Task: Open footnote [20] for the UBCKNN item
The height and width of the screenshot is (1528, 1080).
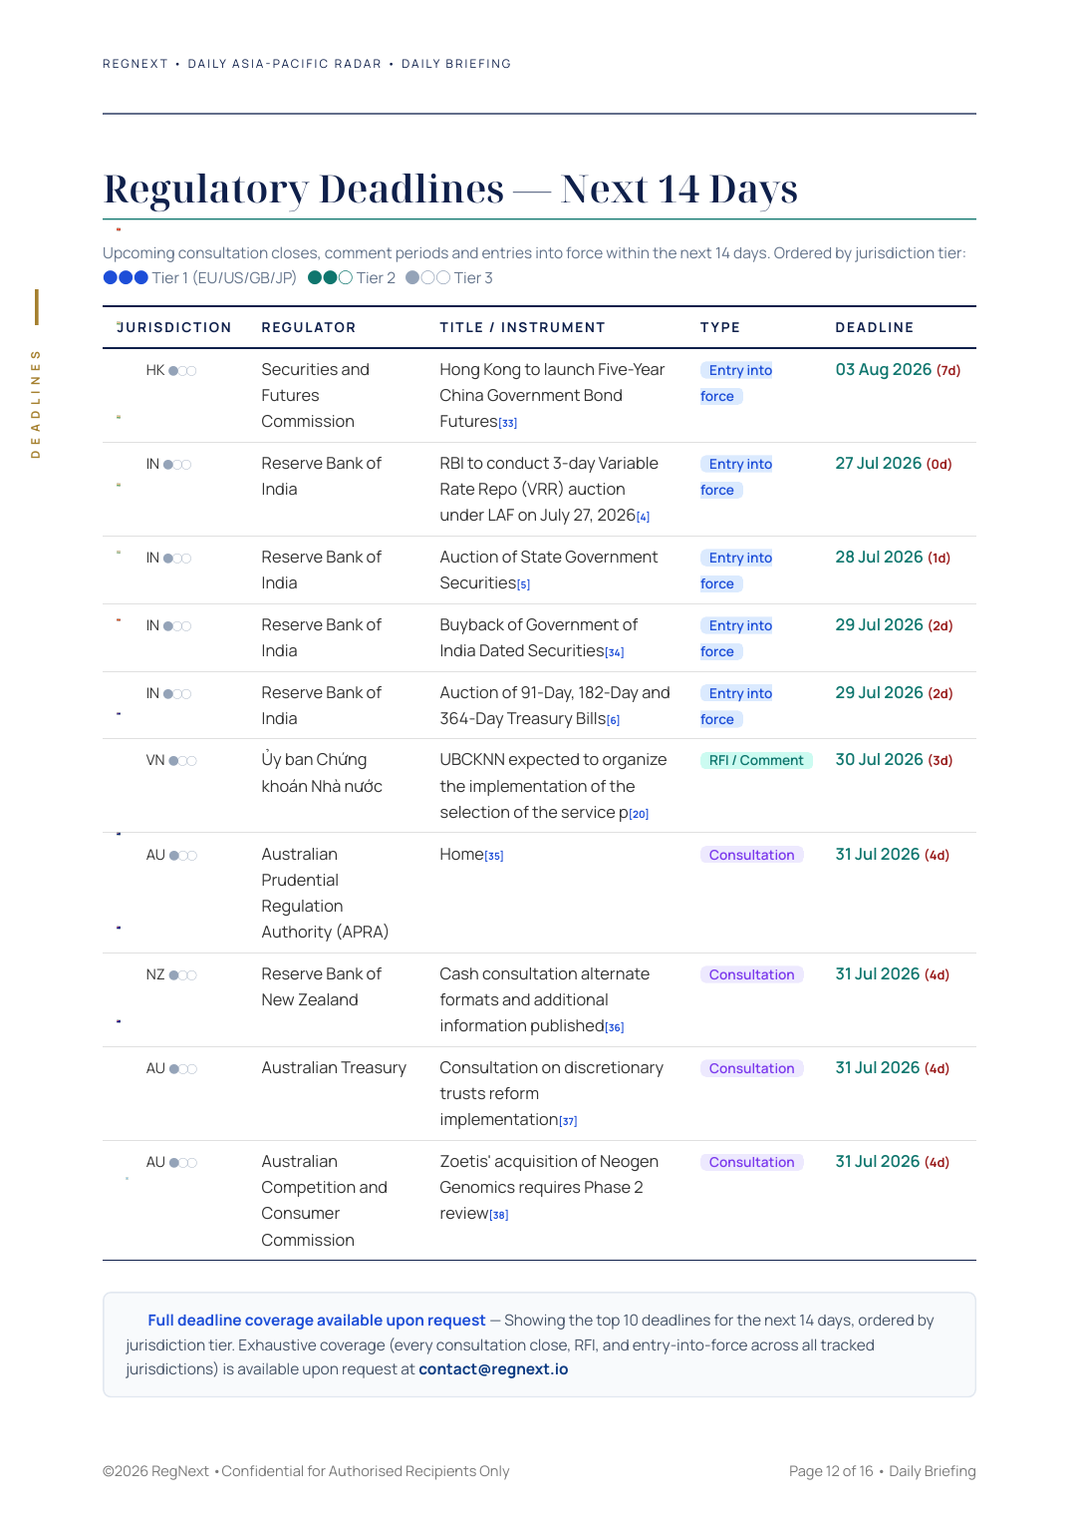Action: [639, 815]
